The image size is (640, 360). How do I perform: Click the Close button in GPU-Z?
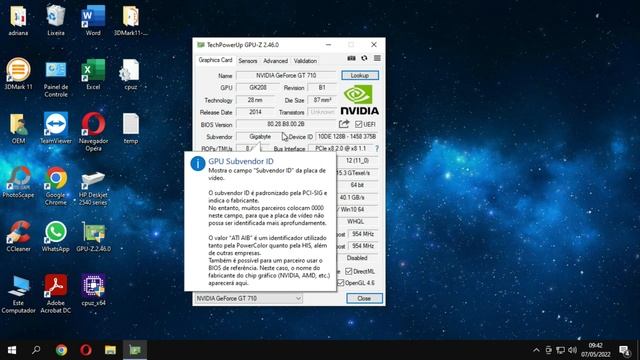[x=364, y=298]
